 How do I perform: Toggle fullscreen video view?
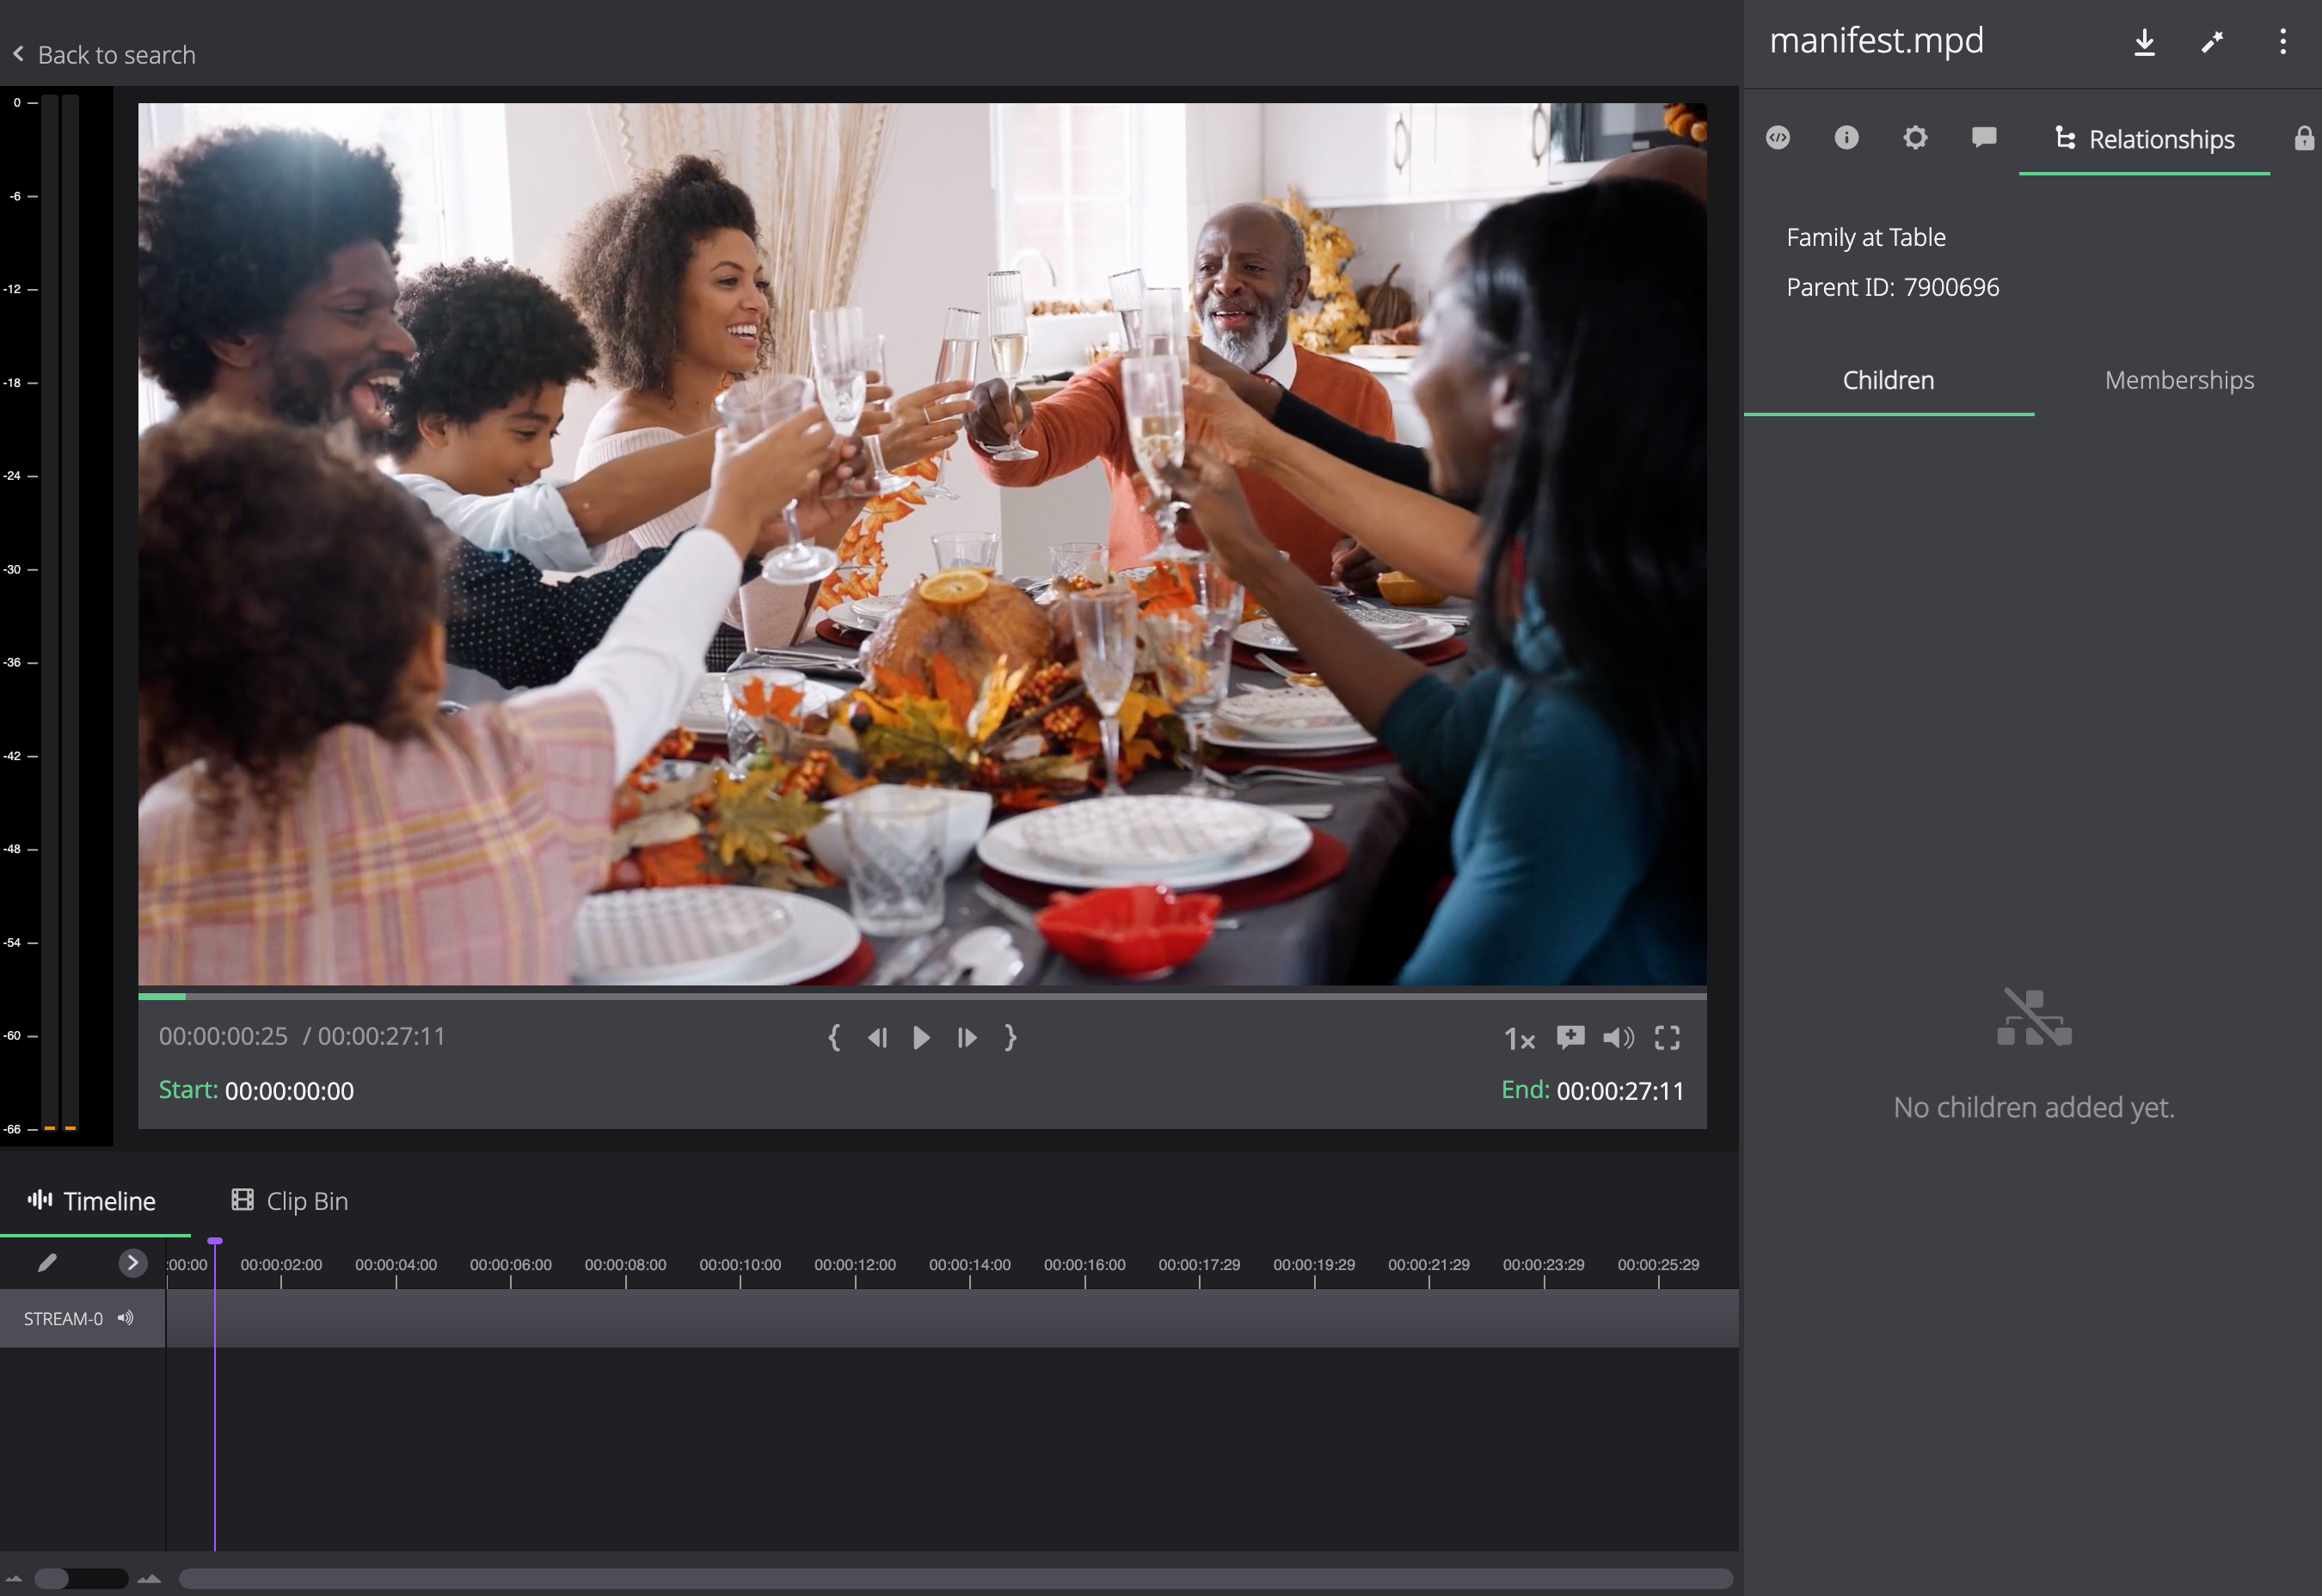coord(1667,1038)
